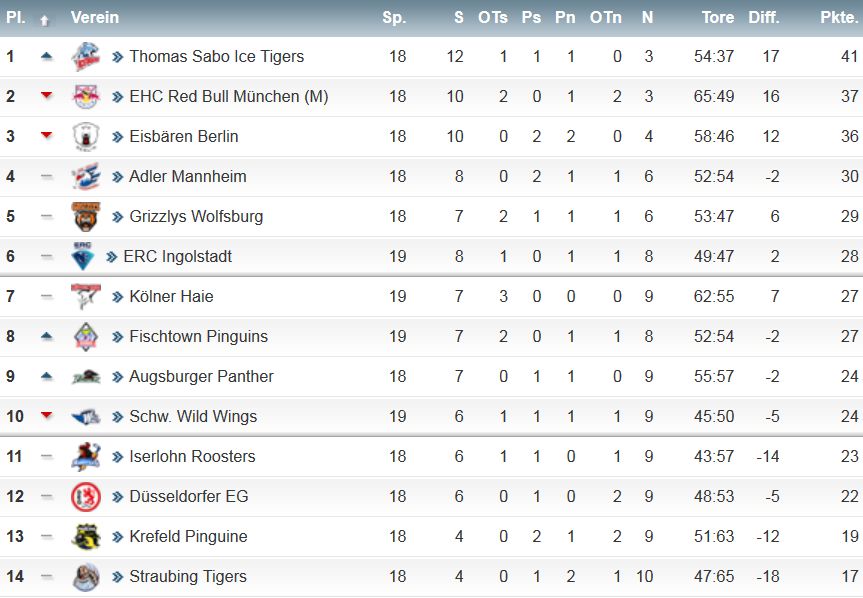Click the Thomas Sabo Ice Tigers logo

(x=86, y=56)
